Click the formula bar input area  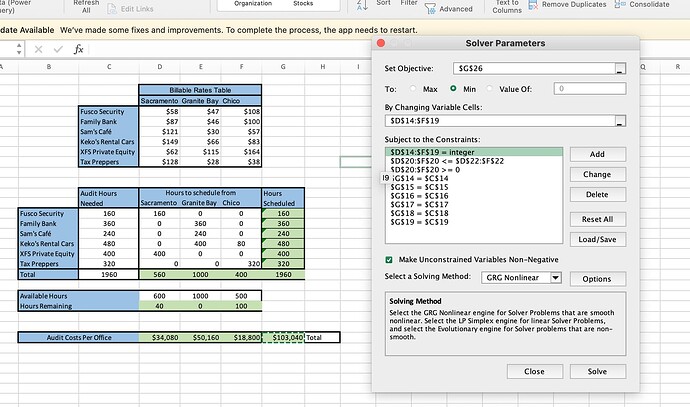point(229,49)
